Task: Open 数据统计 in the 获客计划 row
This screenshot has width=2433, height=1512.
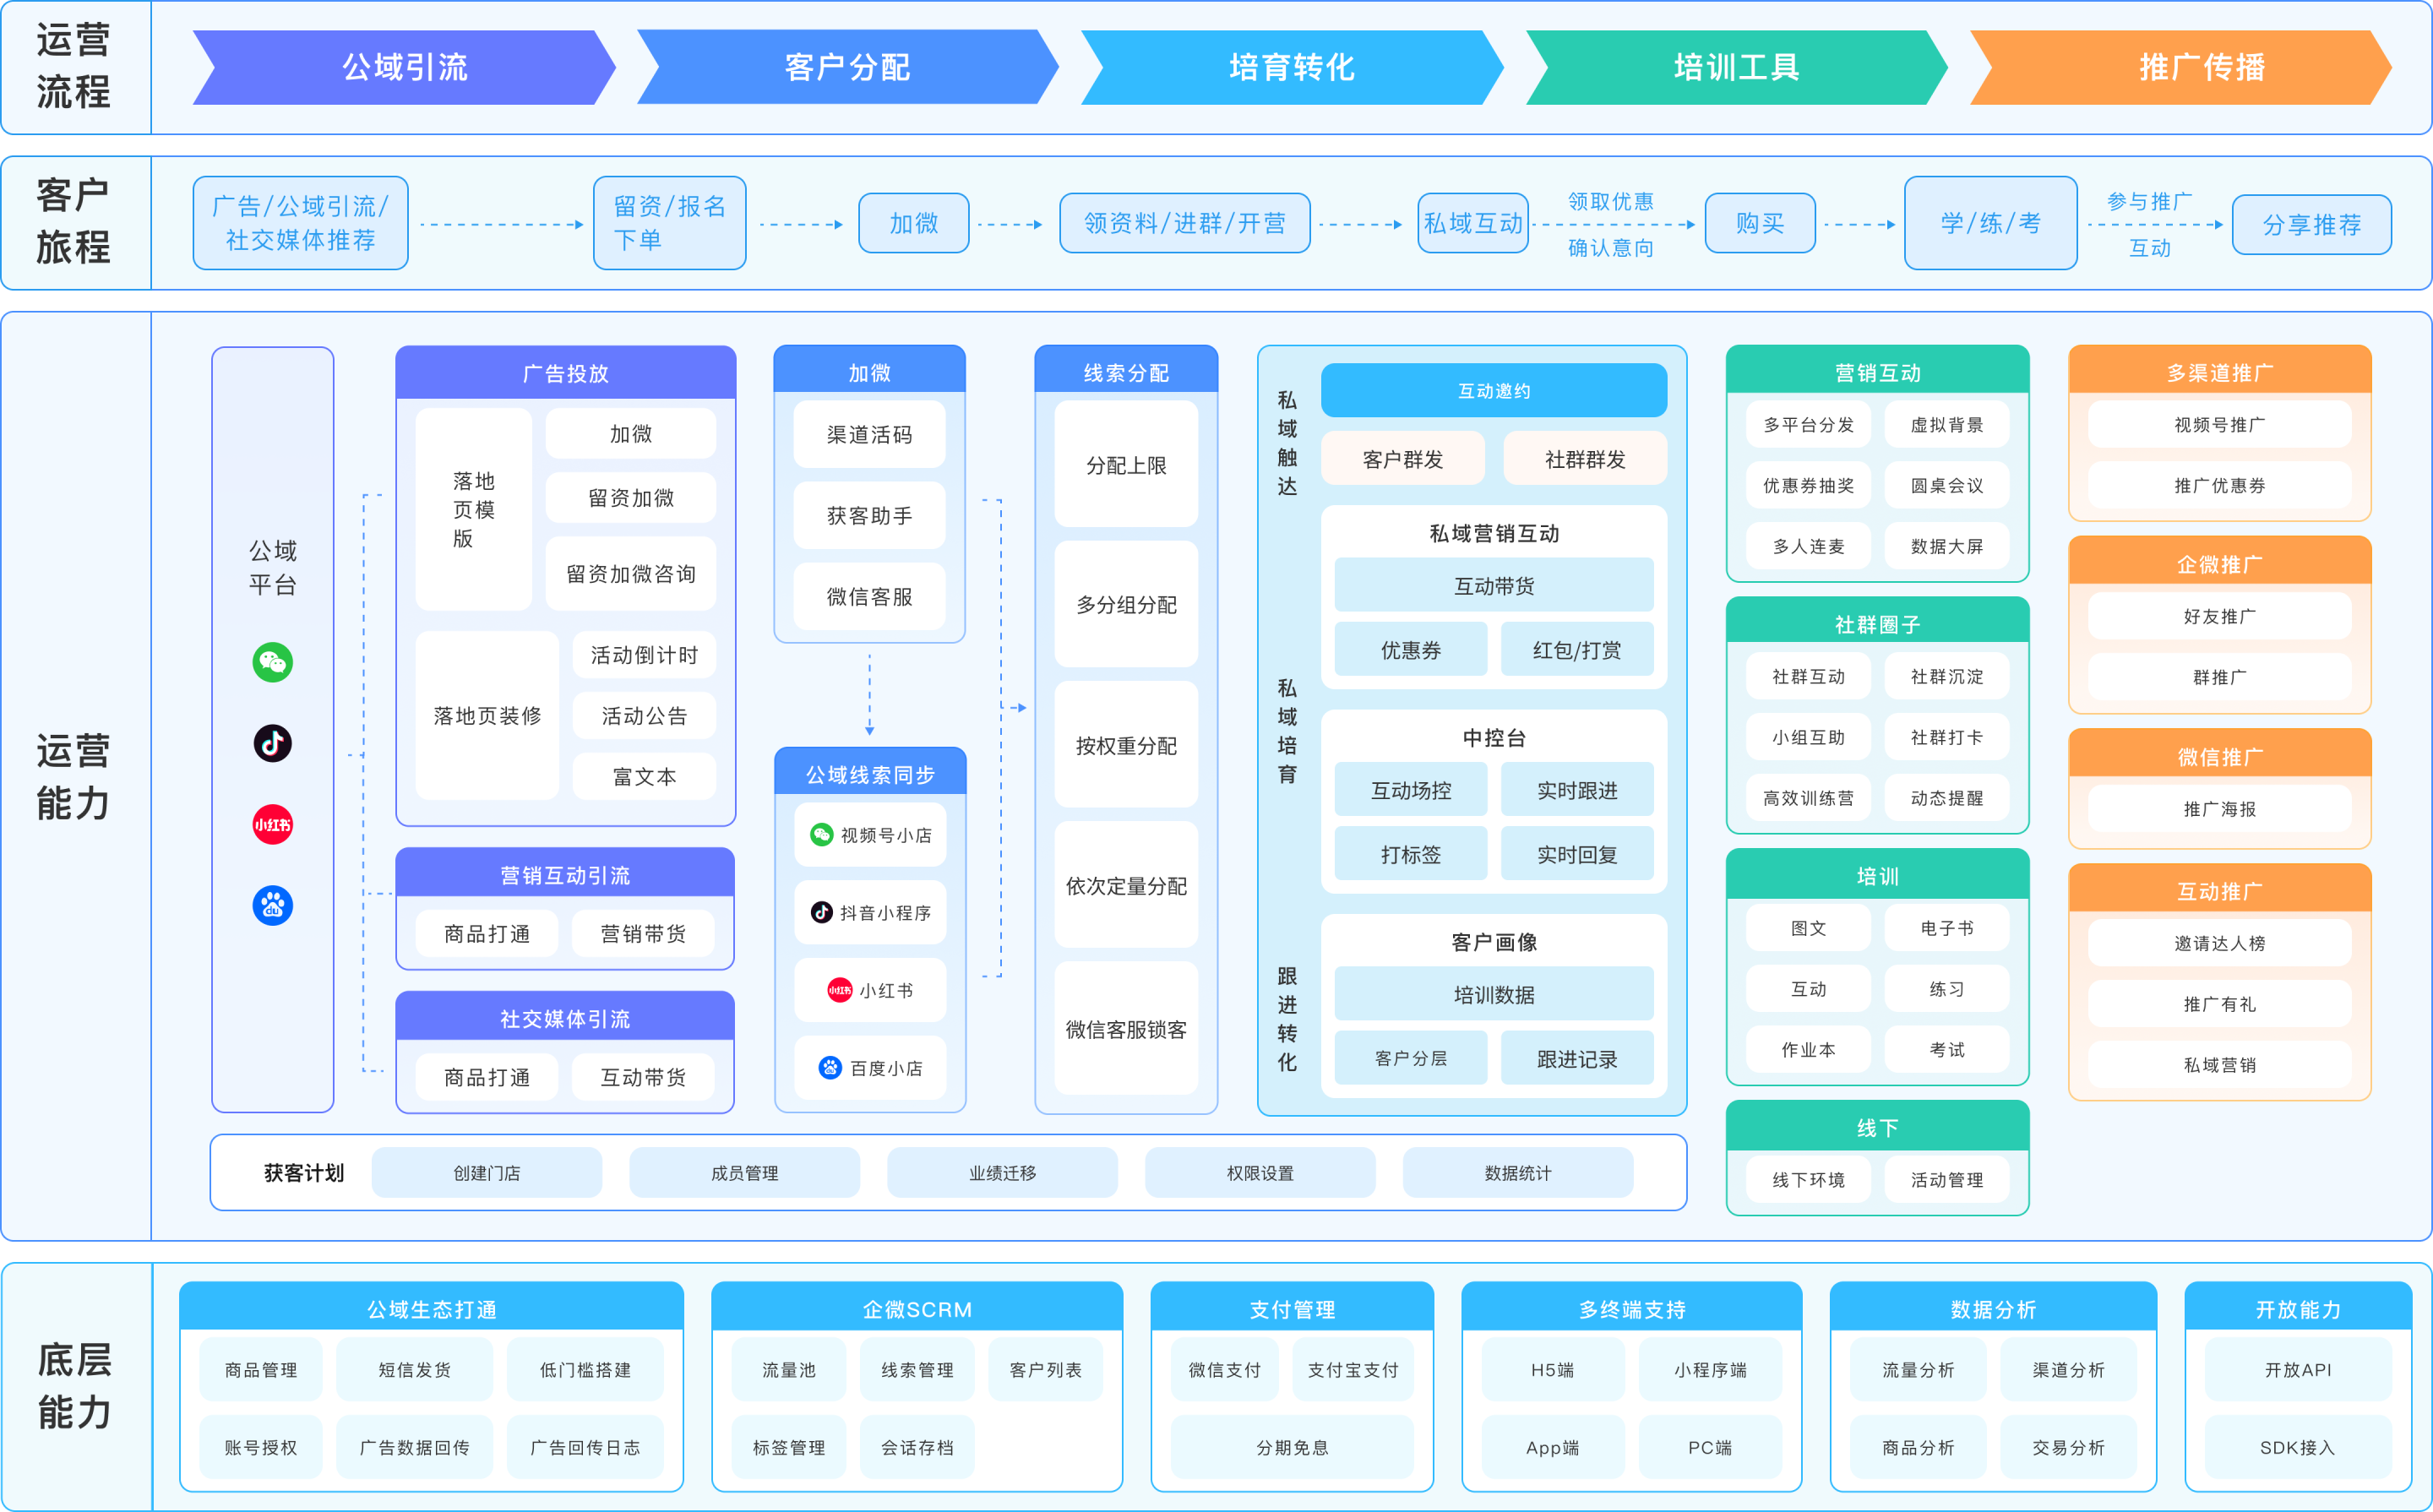Action: click(x=1518, y=1172)
